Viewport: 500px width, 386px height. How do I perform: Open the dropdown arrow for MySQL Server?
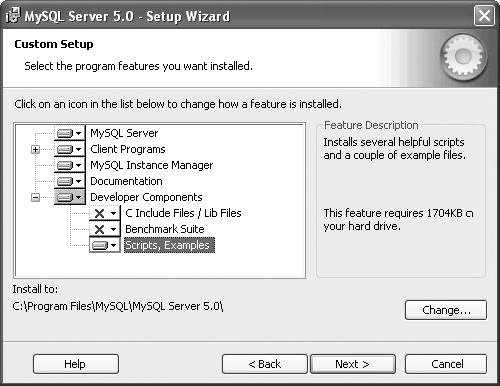click(x=79, y=133)
